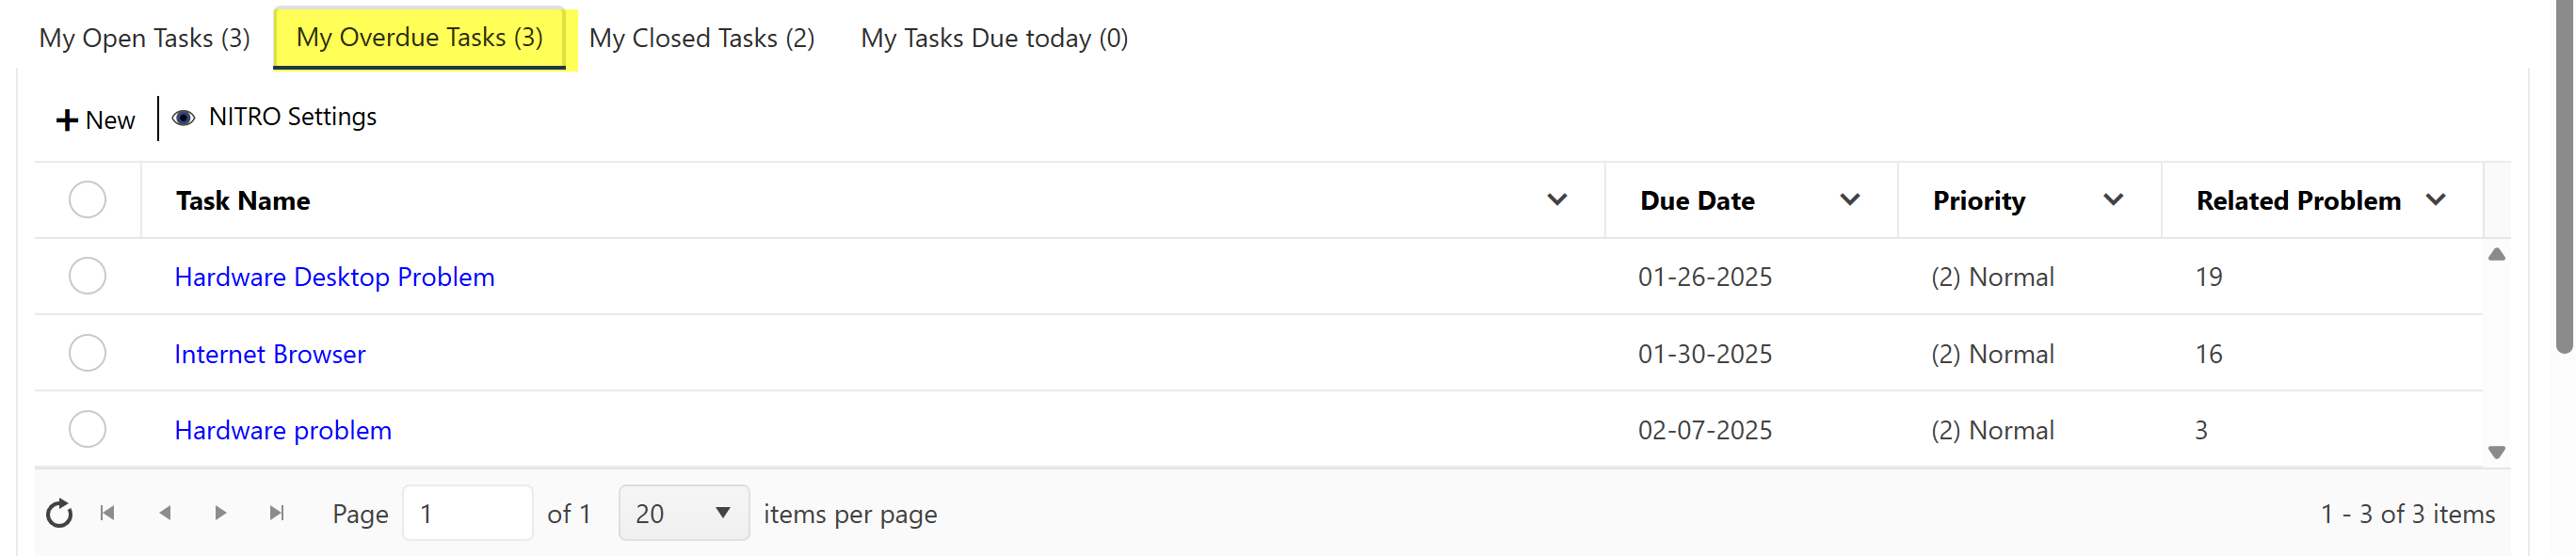Switch to My Open Tasks tab
Screen dimensions: 2576x556
click(x=144, y=38)
